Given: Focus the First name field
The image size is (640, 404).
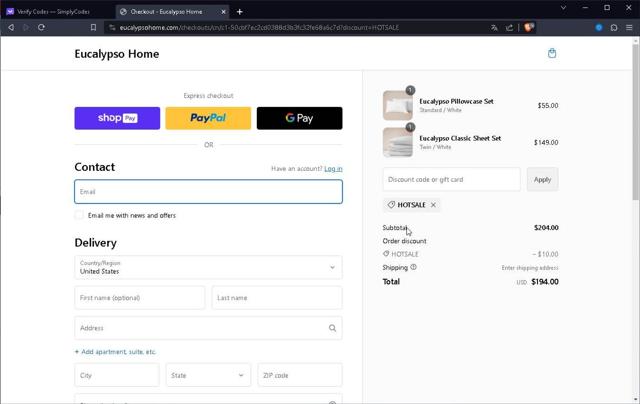Looking at the screenshot, I should point(140,298).
